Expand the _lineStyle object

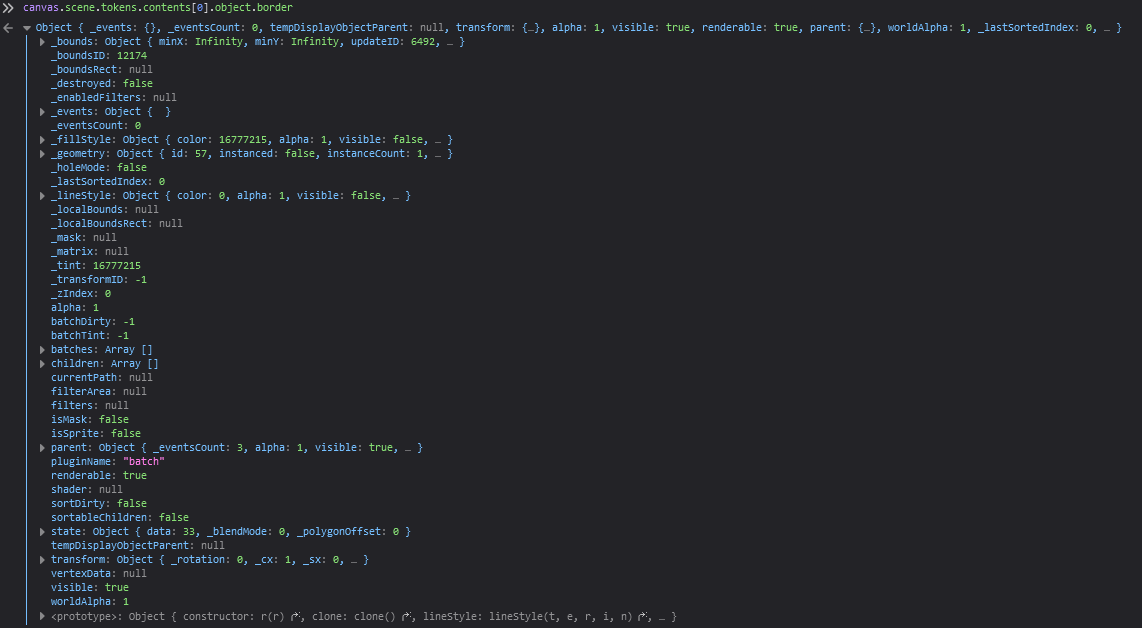click(x=40, y=195)
